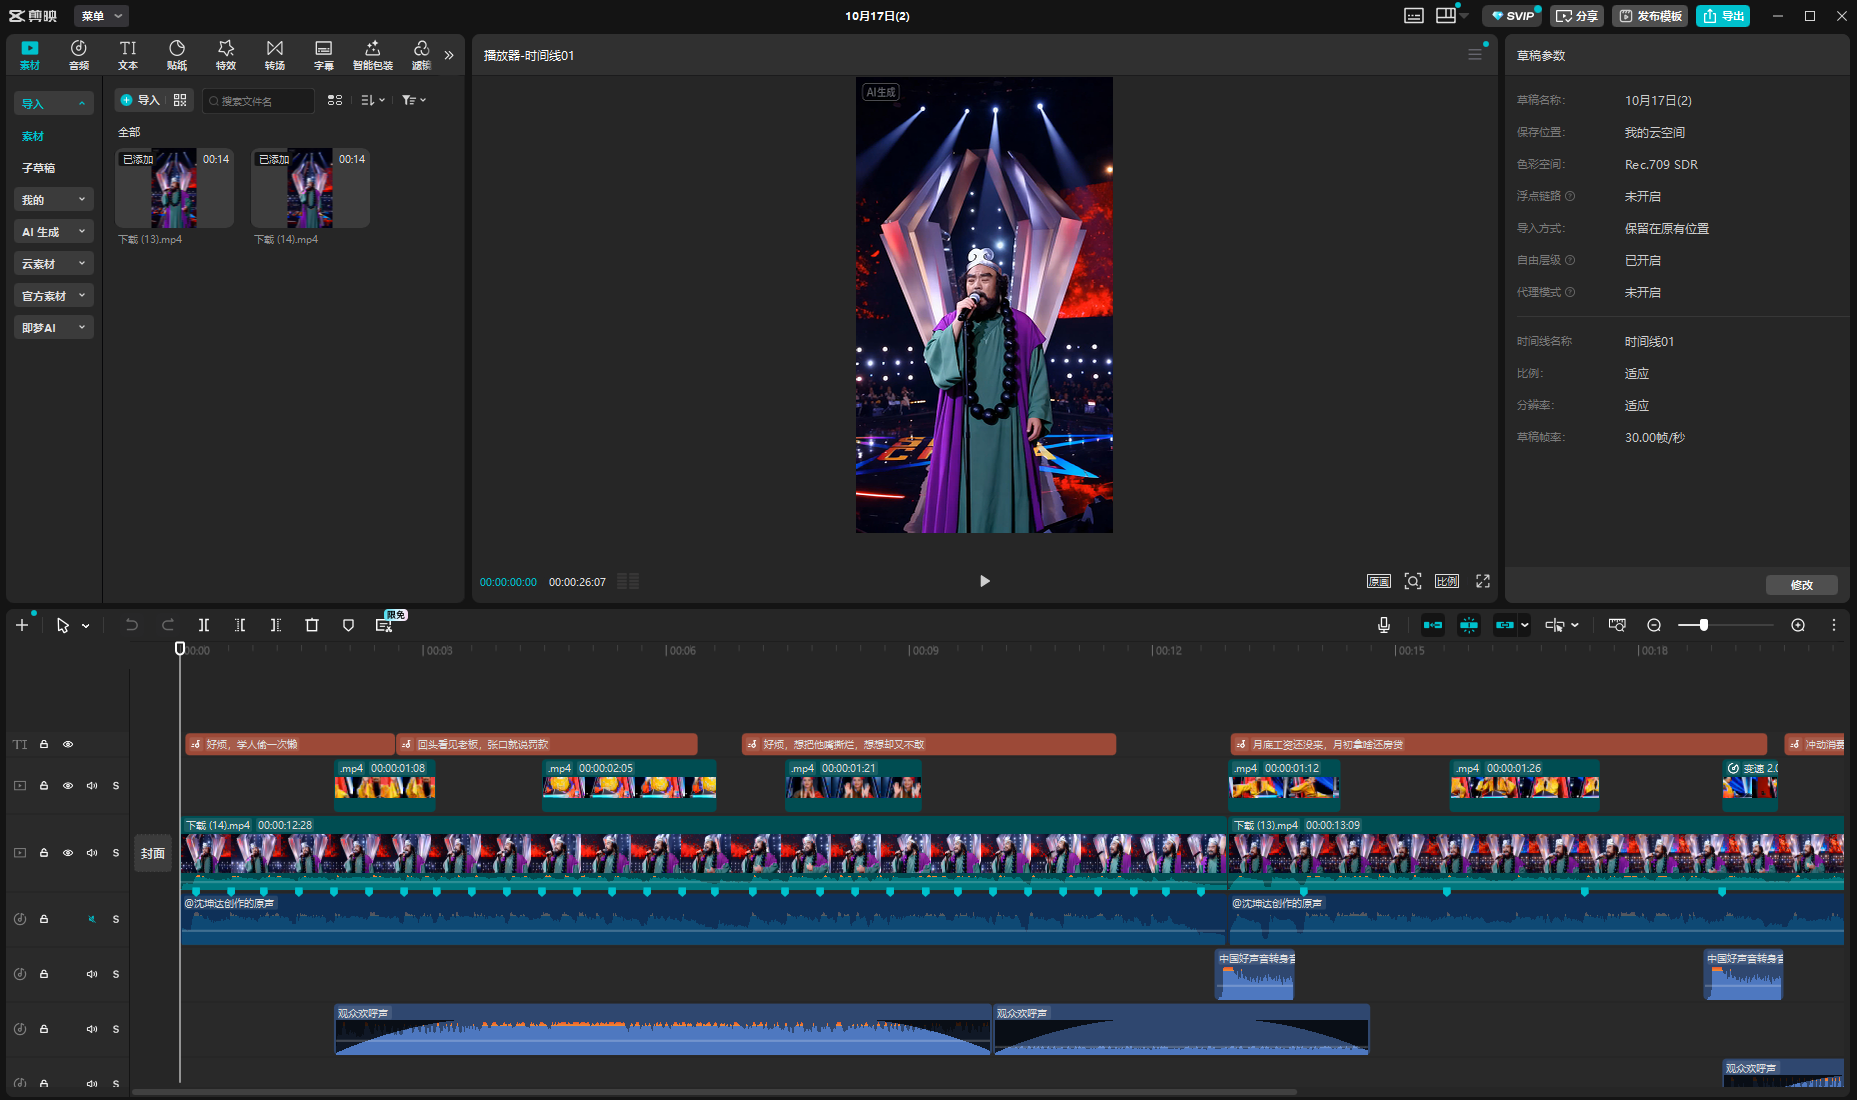Viewport: 1857px width, 1100px height.
Task: Switch to the 音频 tab
Action: point(79,55)
